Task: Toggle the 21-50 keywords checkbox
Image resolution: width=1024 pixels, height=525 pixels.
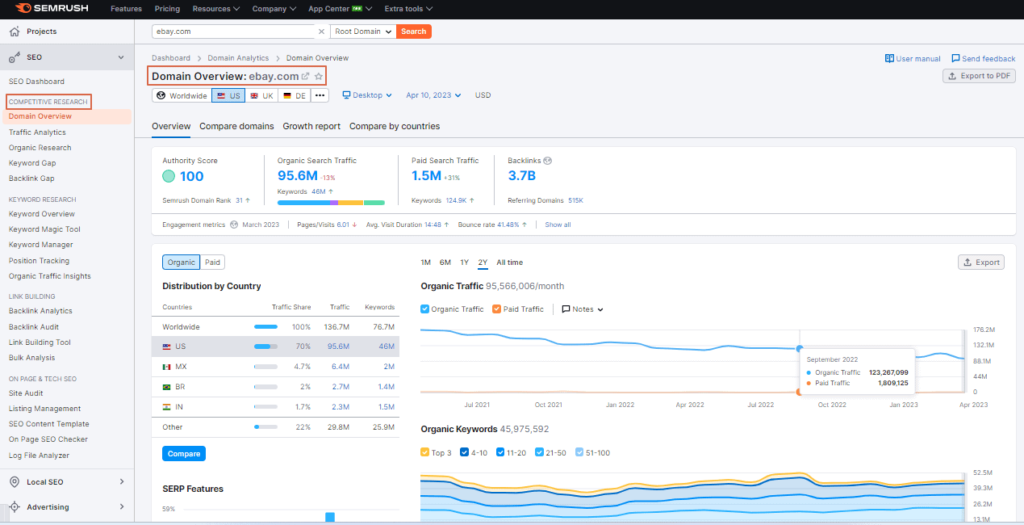Action: (x=539, y=452)
